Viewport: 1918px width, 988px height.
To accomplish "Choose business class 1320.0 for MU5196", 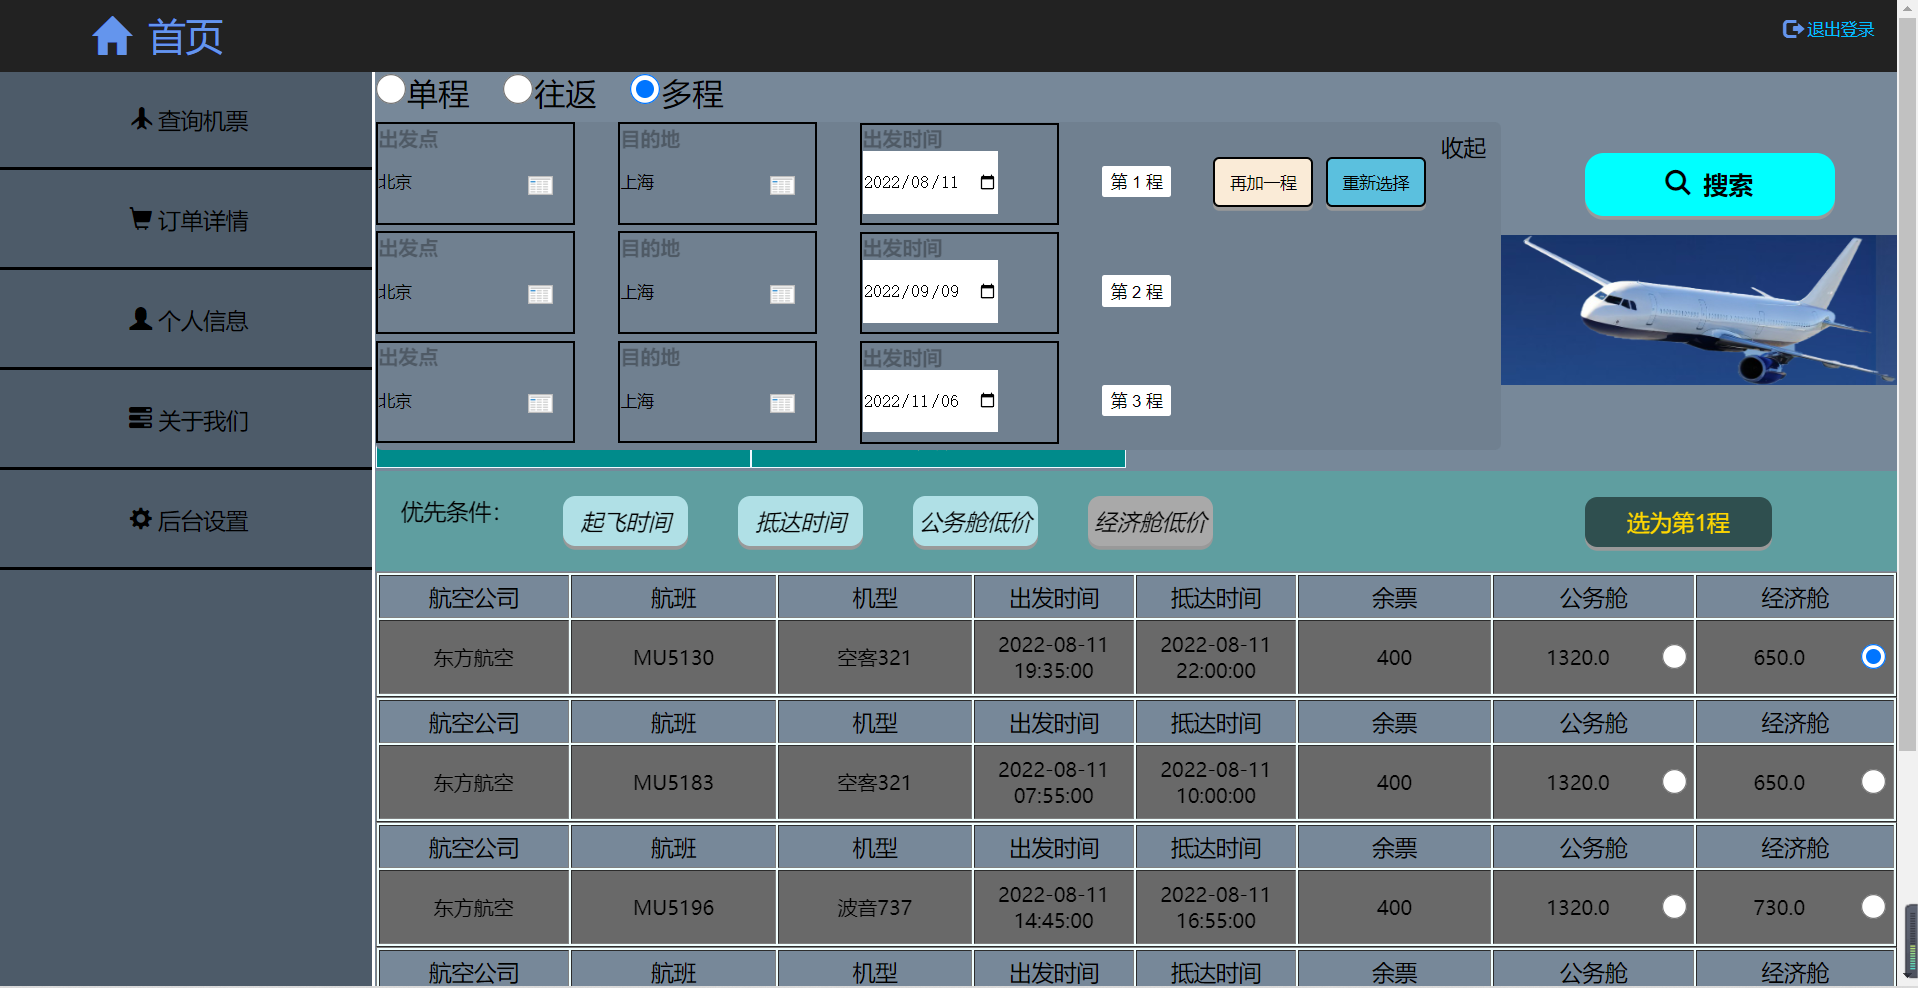I will [1674, 906].
